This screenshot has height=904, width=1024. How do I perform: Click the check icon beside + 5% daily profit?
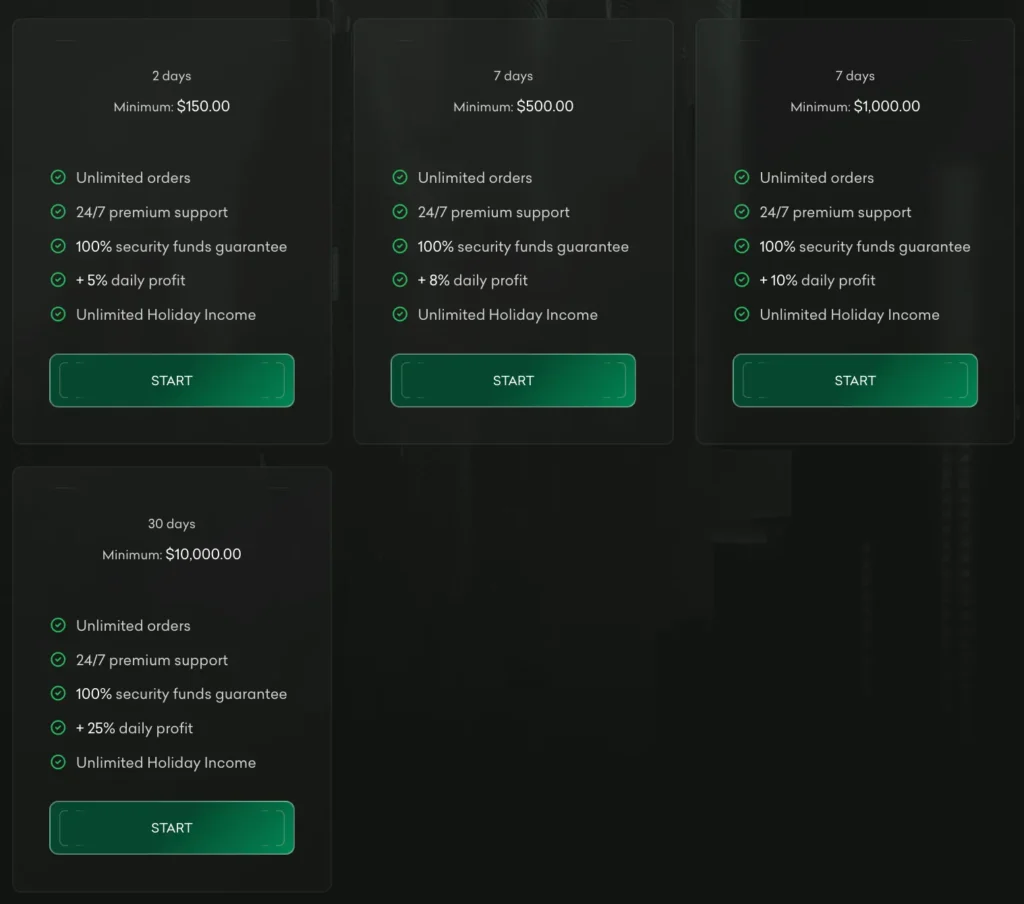click(58, 280)
